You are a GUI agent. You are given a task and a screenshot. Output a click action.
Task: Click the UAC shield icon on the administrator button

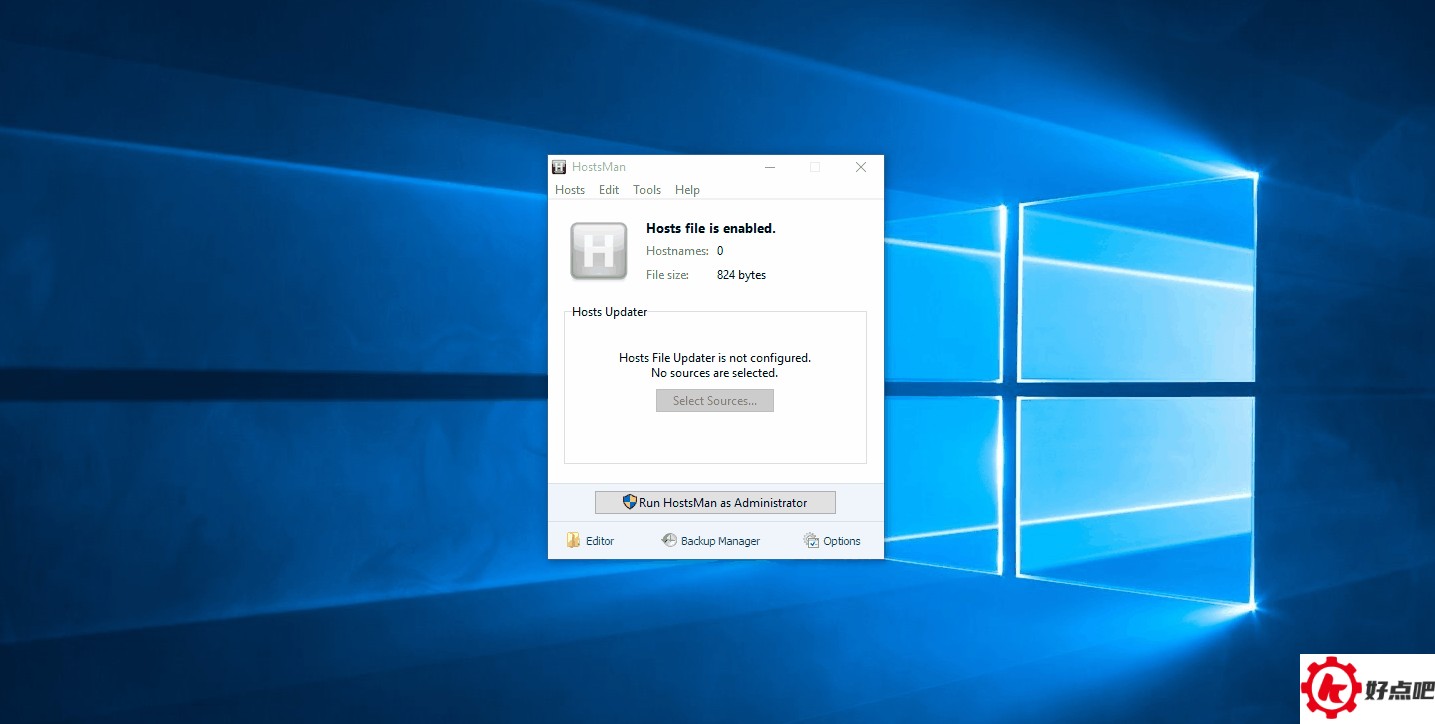pos(629,502)
